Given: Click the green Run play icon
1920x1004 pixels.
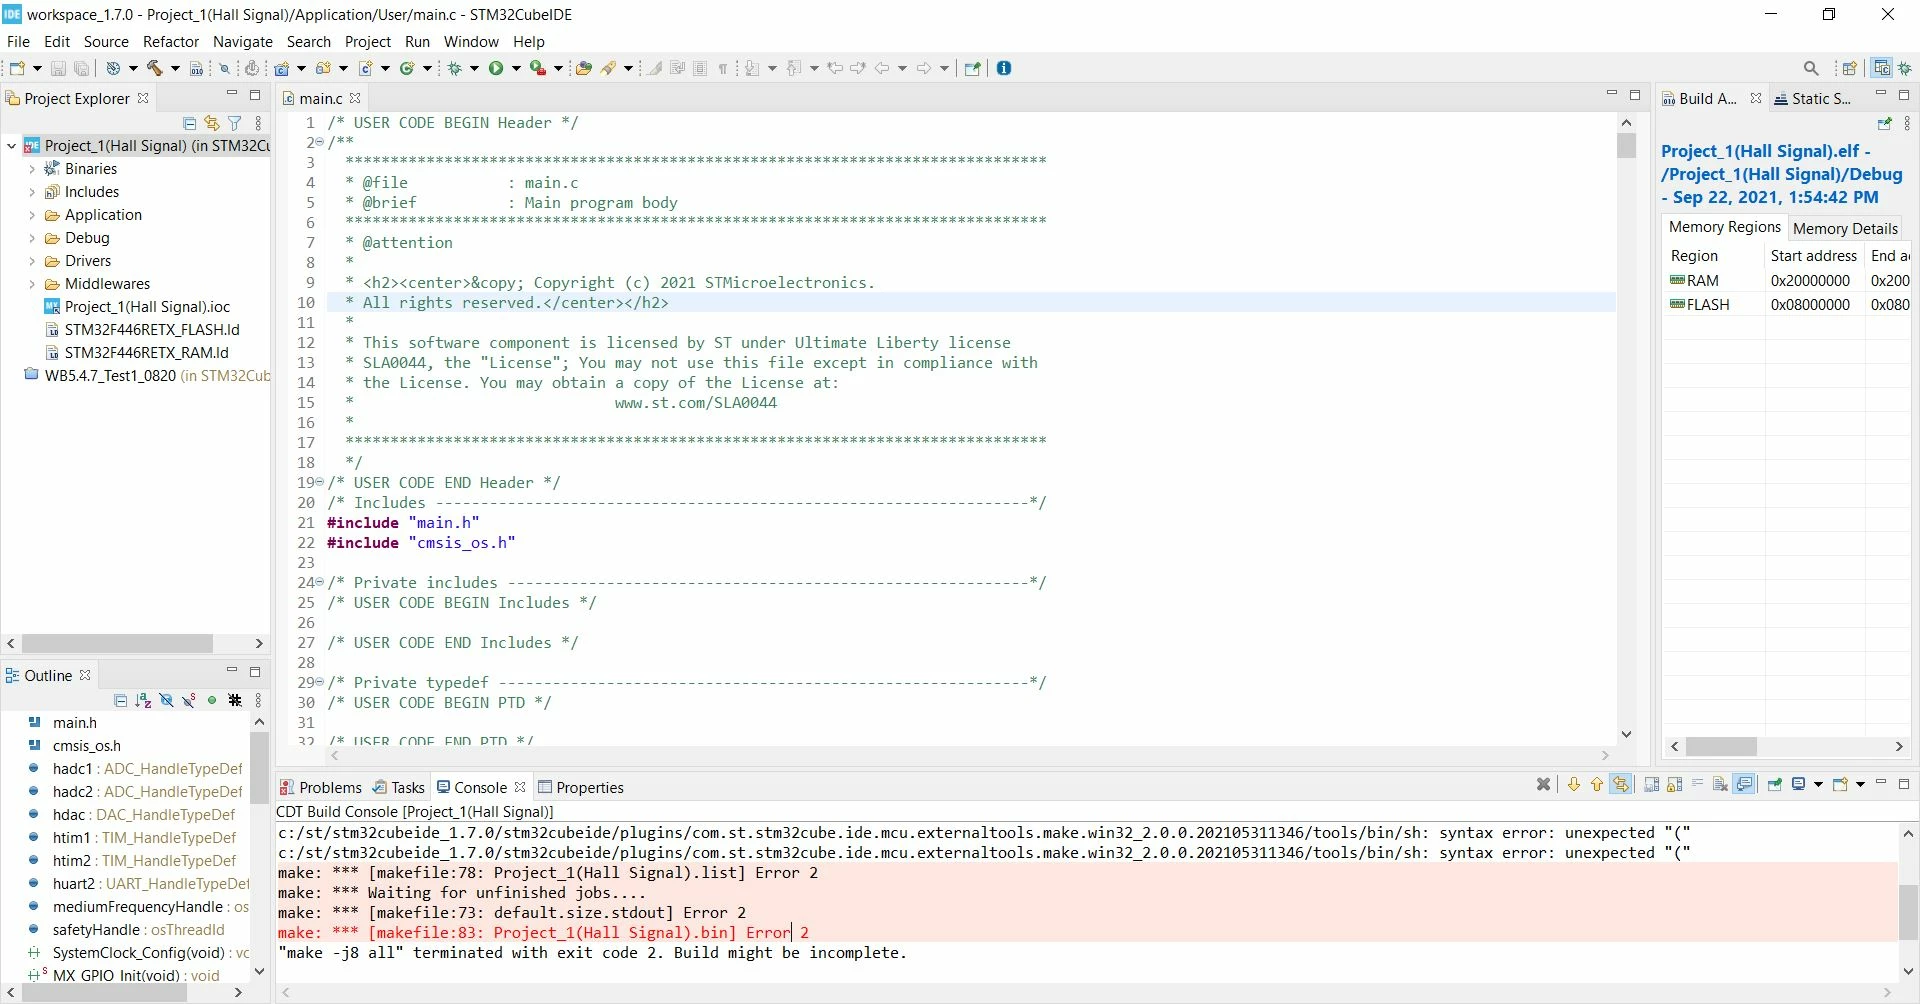Looking at the screenshot, I should click(x=496, y=68).
